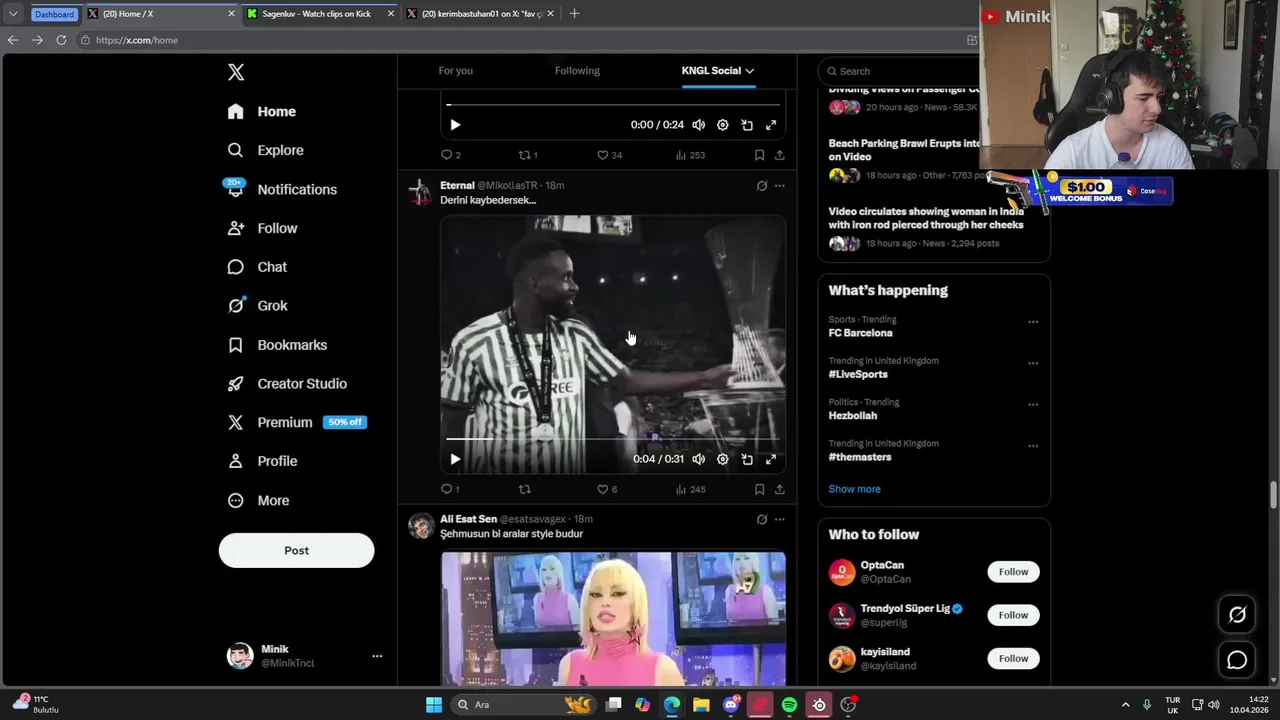Open Grok actions on Ali Esat Sen post
The width and height of the screenshot is (1280, 720).
coord(762,519)
